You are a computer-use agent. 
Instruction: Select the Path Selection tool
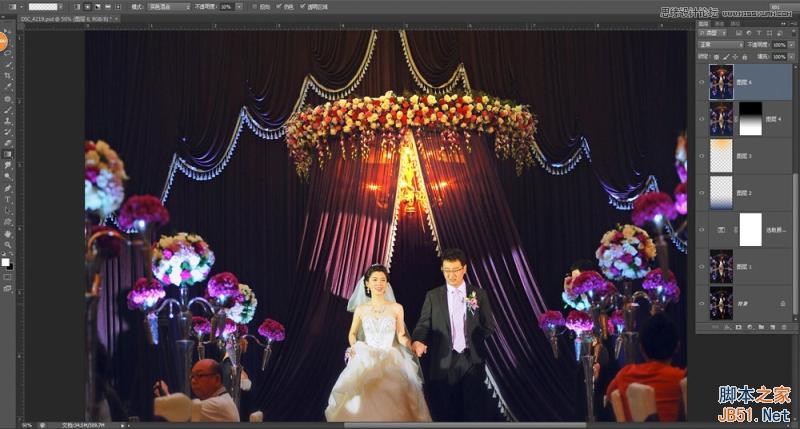pos(8,211)
